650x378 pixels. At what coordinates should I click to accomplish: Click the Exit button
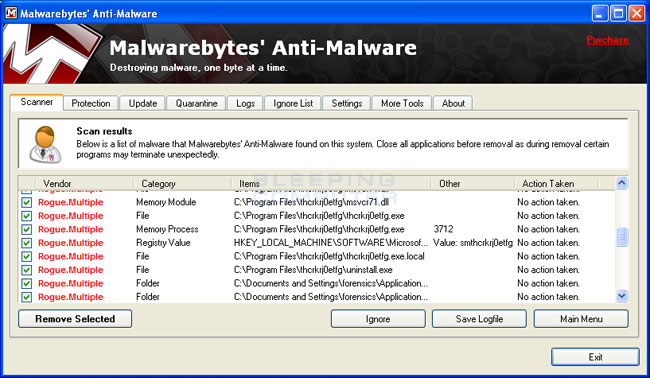pos(595,357)
